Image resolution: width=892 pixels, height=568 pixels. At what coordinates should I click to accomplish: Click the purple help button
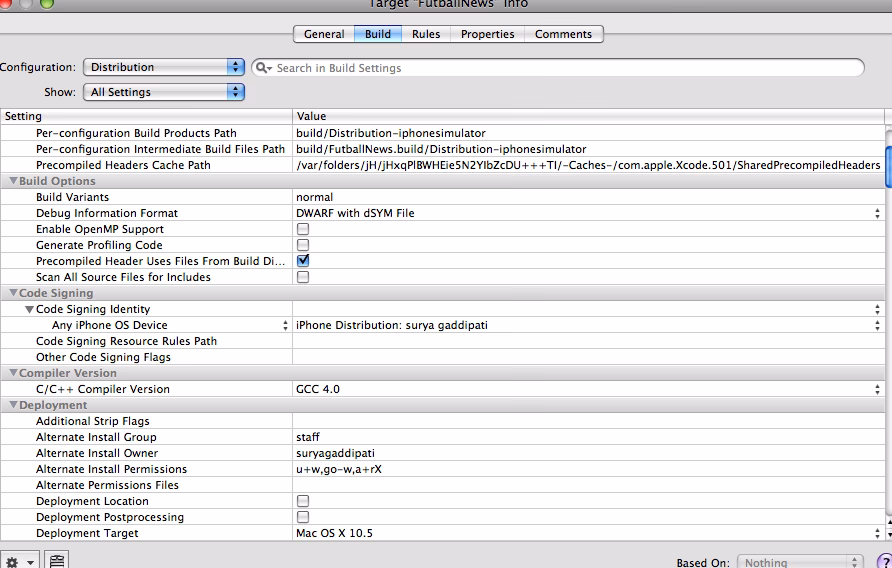click(x=885, y=561)
